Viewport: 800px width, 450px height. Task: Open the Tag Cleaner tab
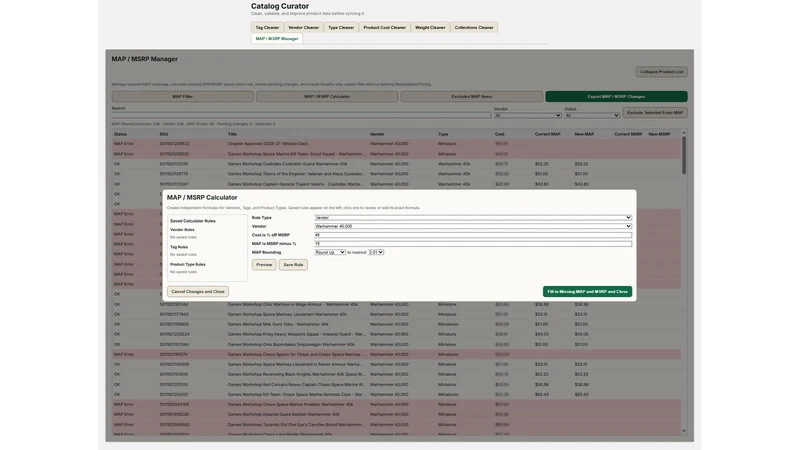[267, 28]
